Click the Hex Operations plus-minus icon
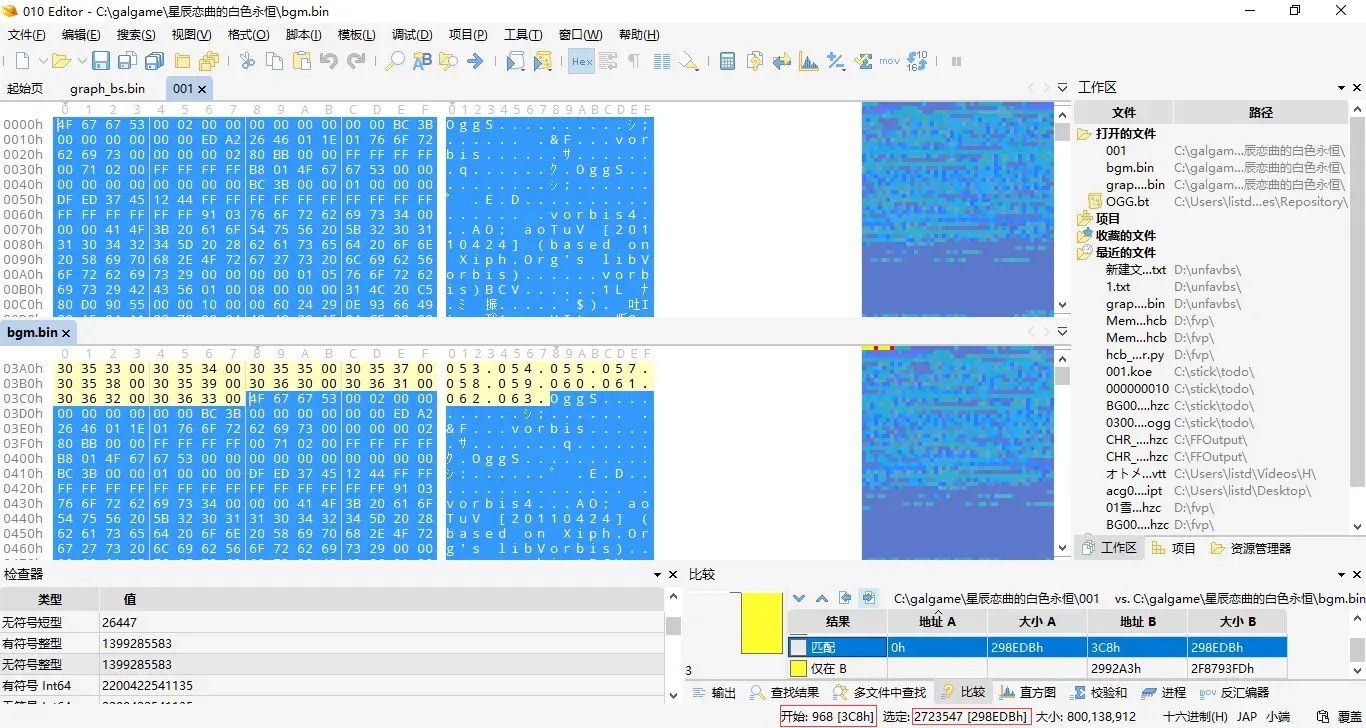Viewport: 1366px width, 728px height. click(836, 61)
